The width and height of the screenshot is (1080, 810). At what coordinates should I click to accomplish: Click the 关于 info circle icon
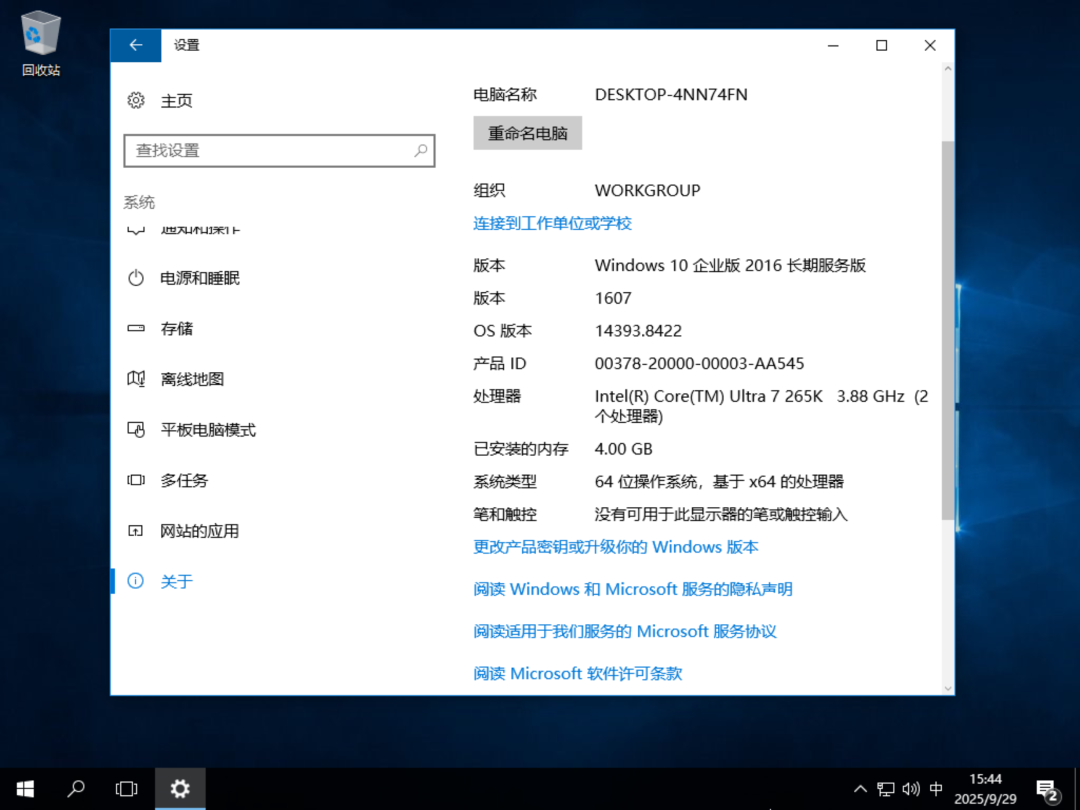(x=136, y=581)
